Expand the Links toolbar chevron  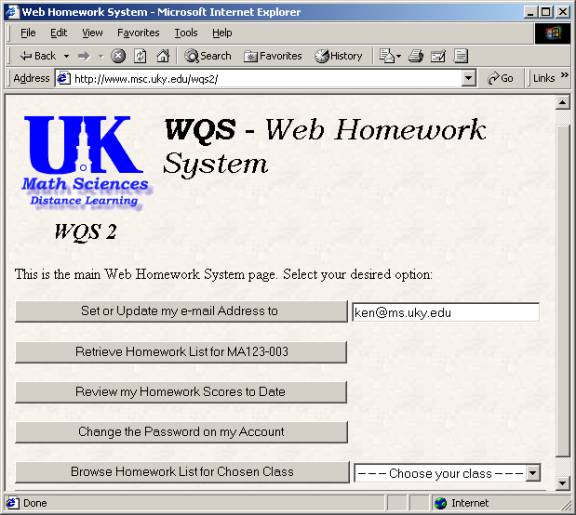coord(564,75)
